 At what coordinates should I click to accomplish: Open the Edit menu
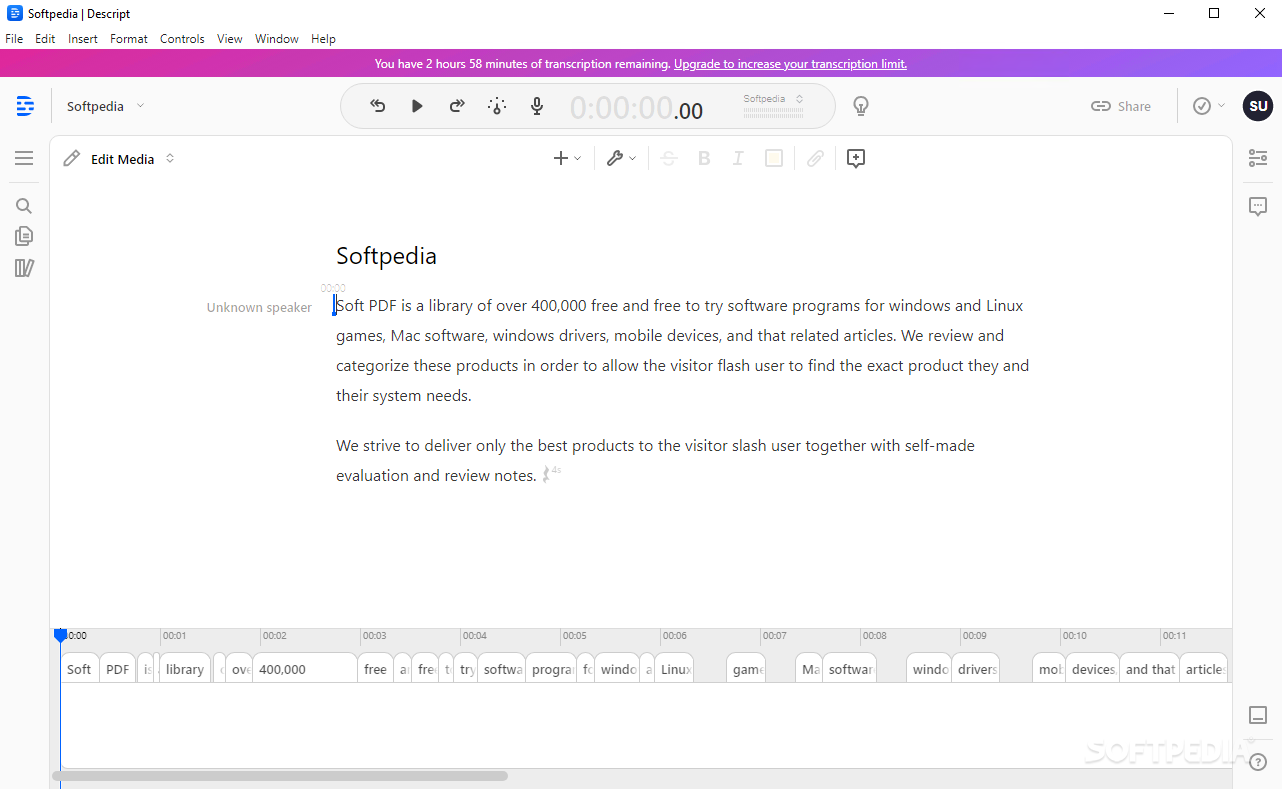coord(45,39)
